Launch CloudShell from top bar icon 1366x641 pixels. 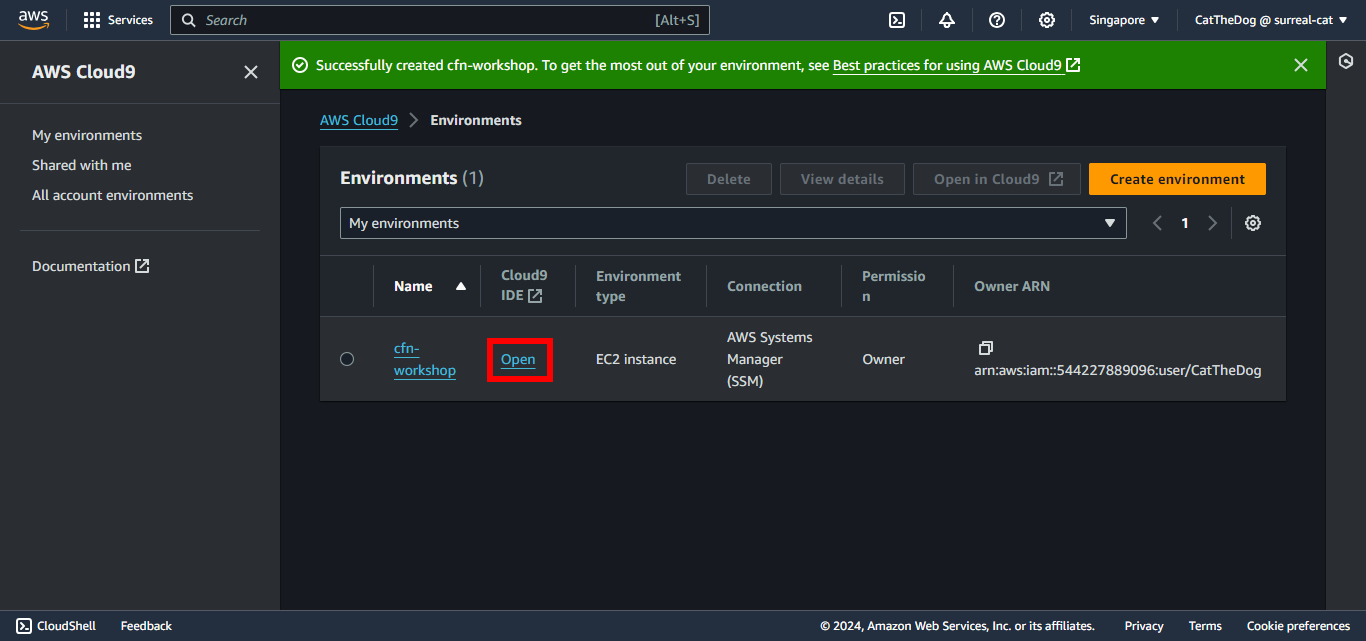(897, 20)
